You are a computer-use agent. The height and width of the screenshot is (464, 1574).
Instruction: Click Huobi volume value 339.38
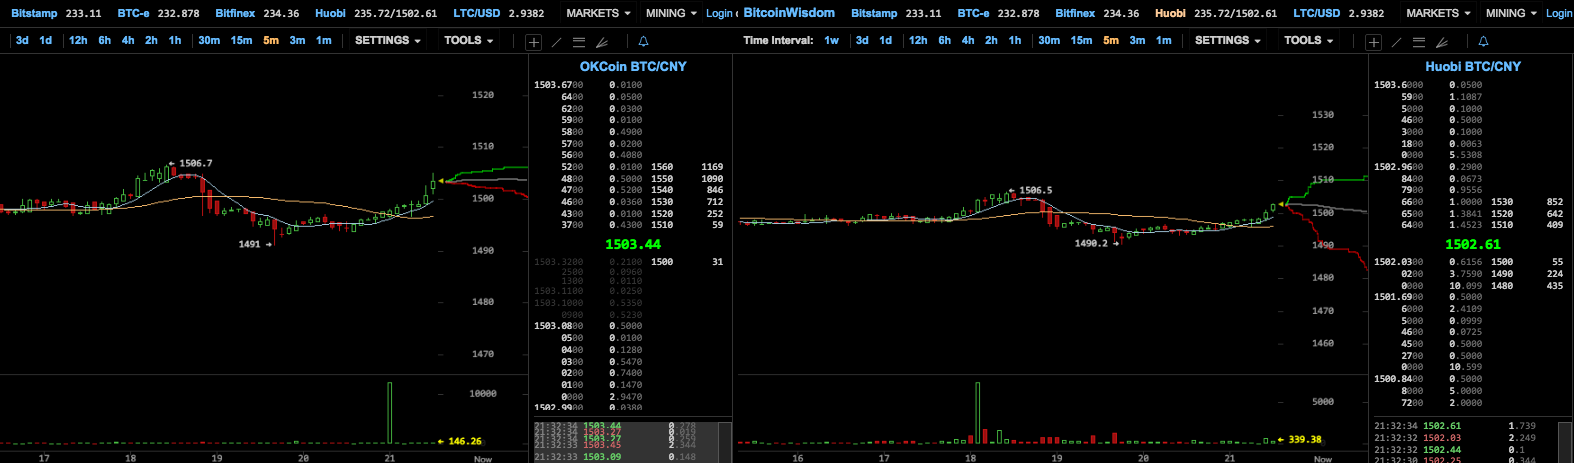(x=1305, y=439)
